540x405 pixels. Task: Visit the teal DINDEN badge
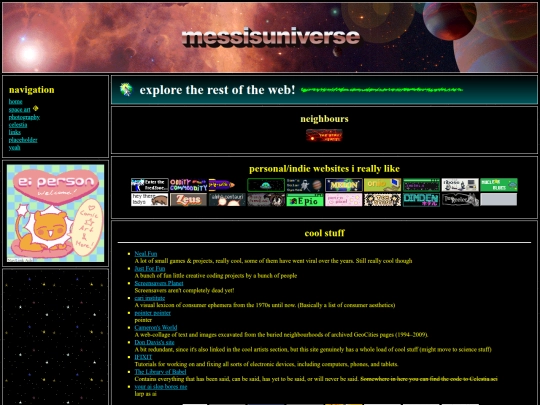tap(422, 199)
